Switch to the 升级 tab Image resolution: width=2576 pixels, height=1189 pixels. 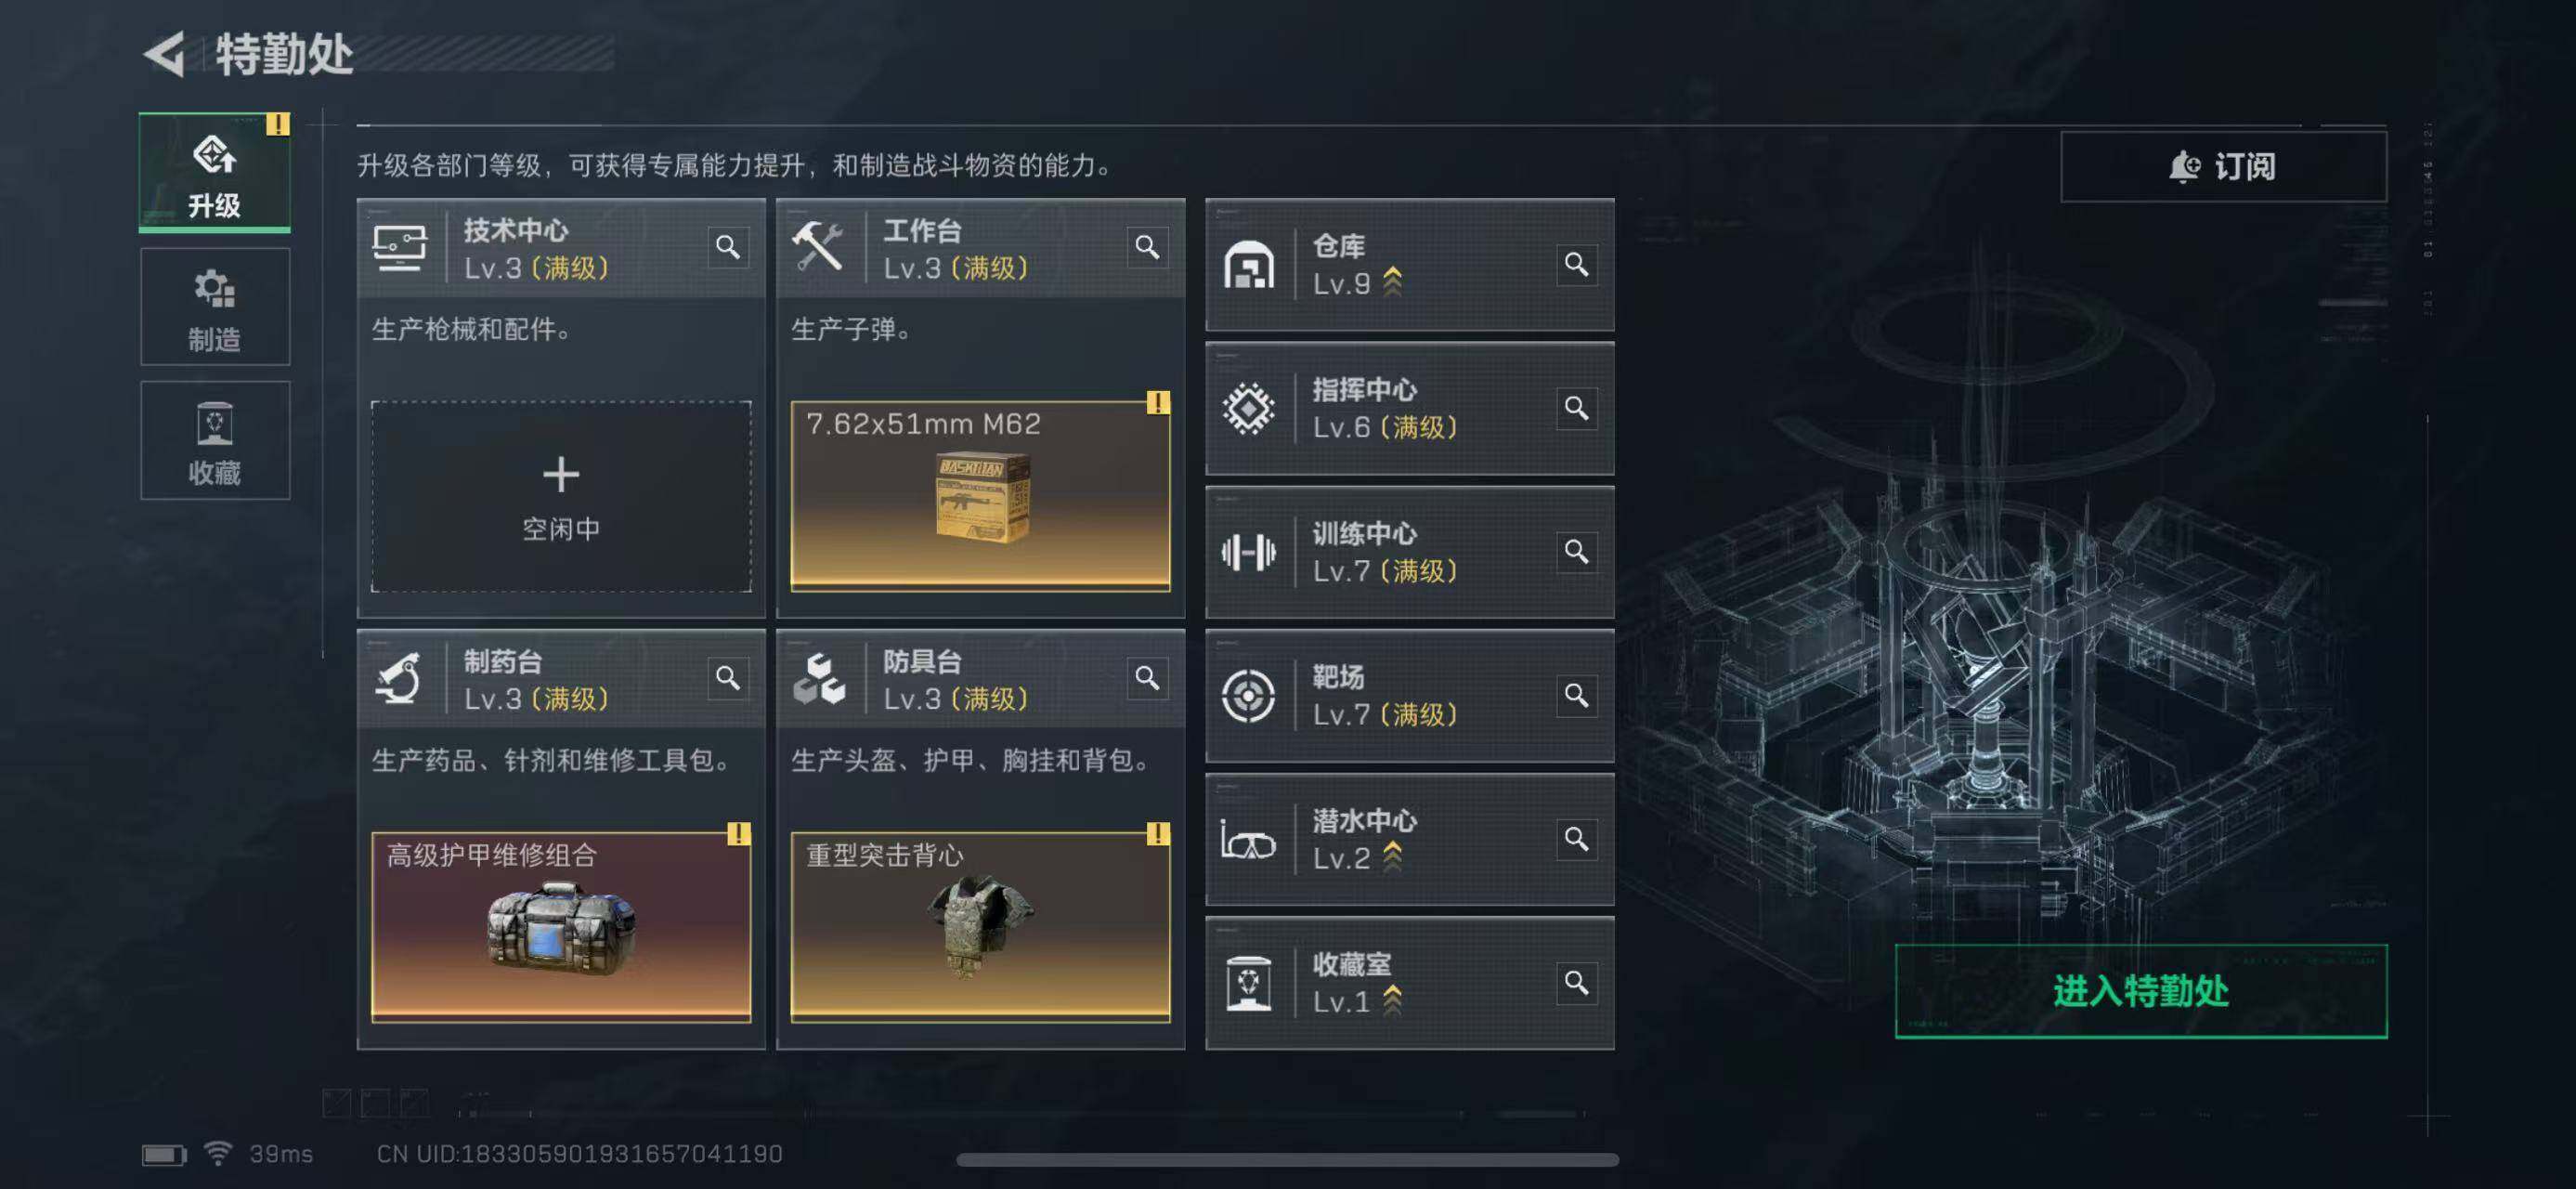pyautogui.click(x=215, y=172)
